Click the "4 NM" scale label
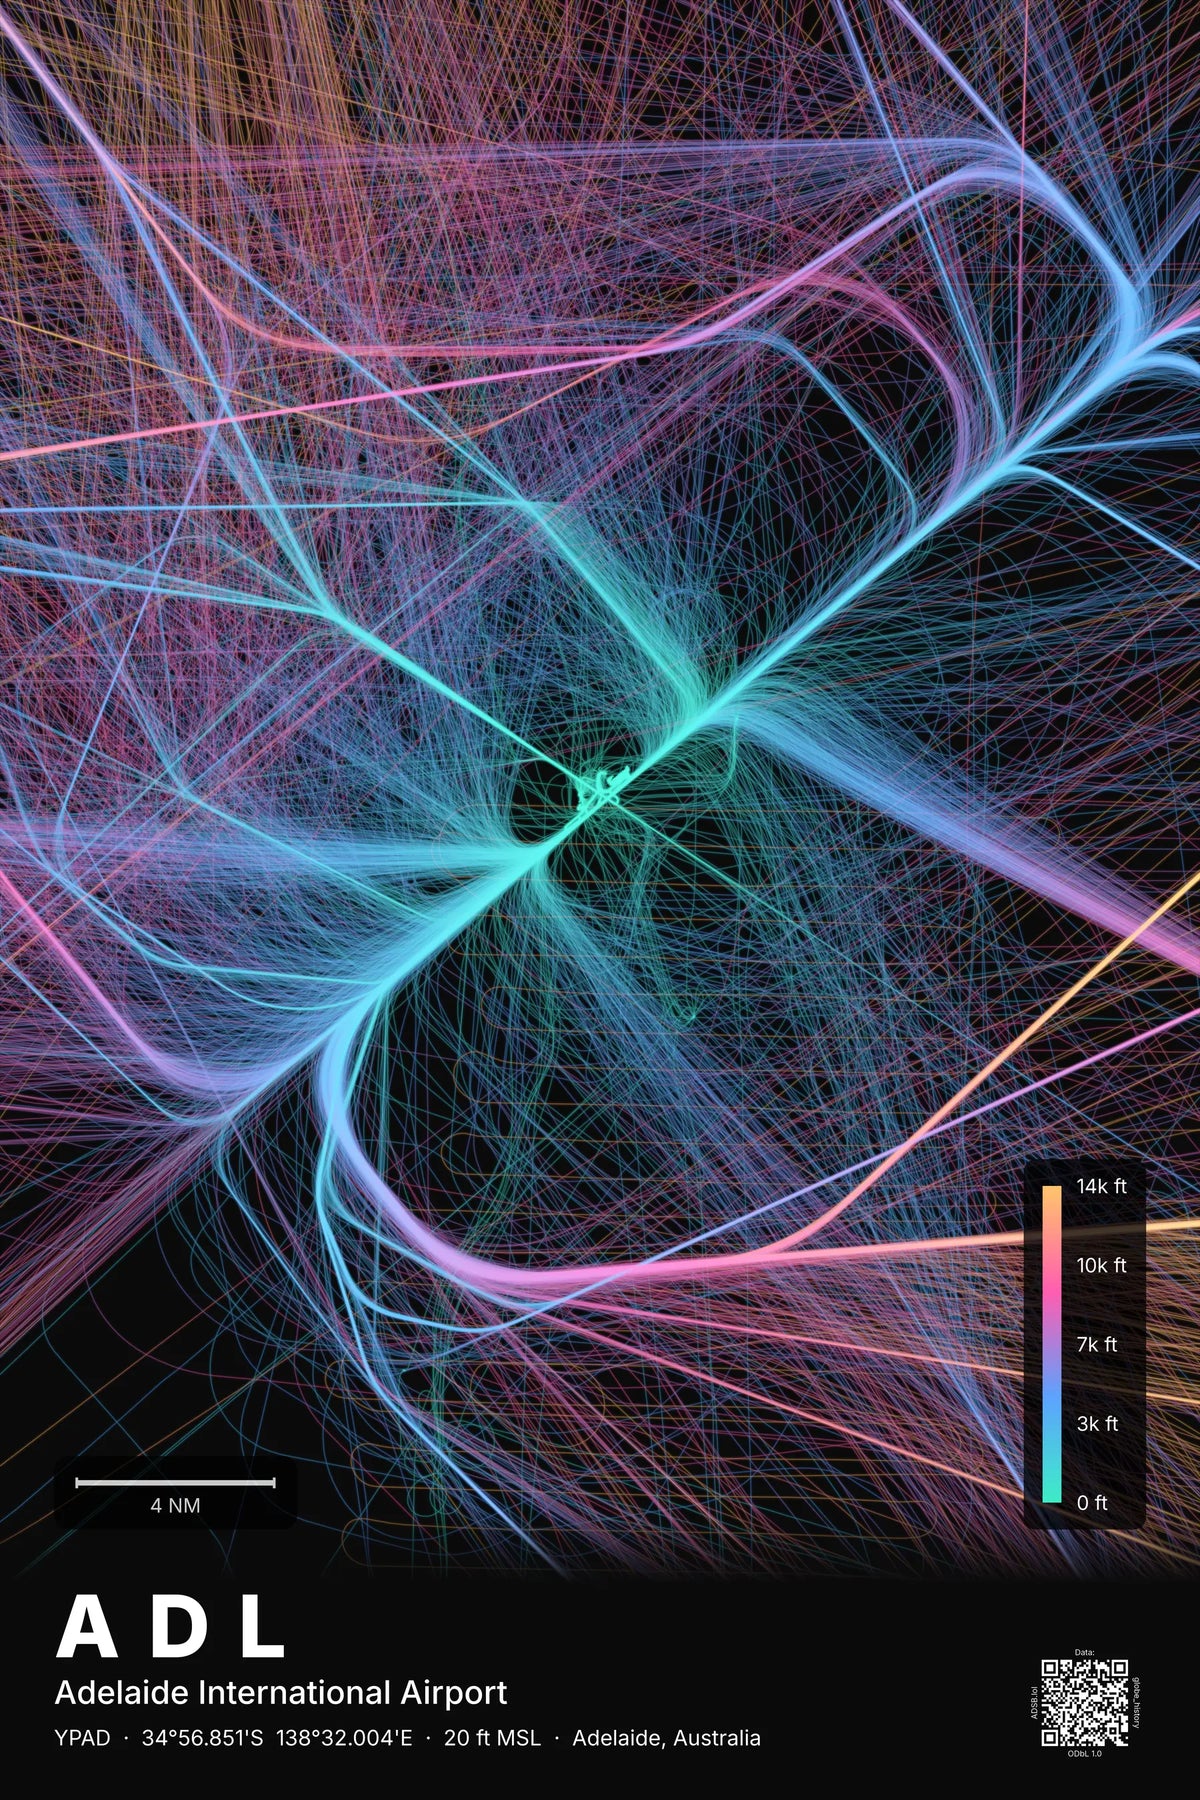 175,1505
